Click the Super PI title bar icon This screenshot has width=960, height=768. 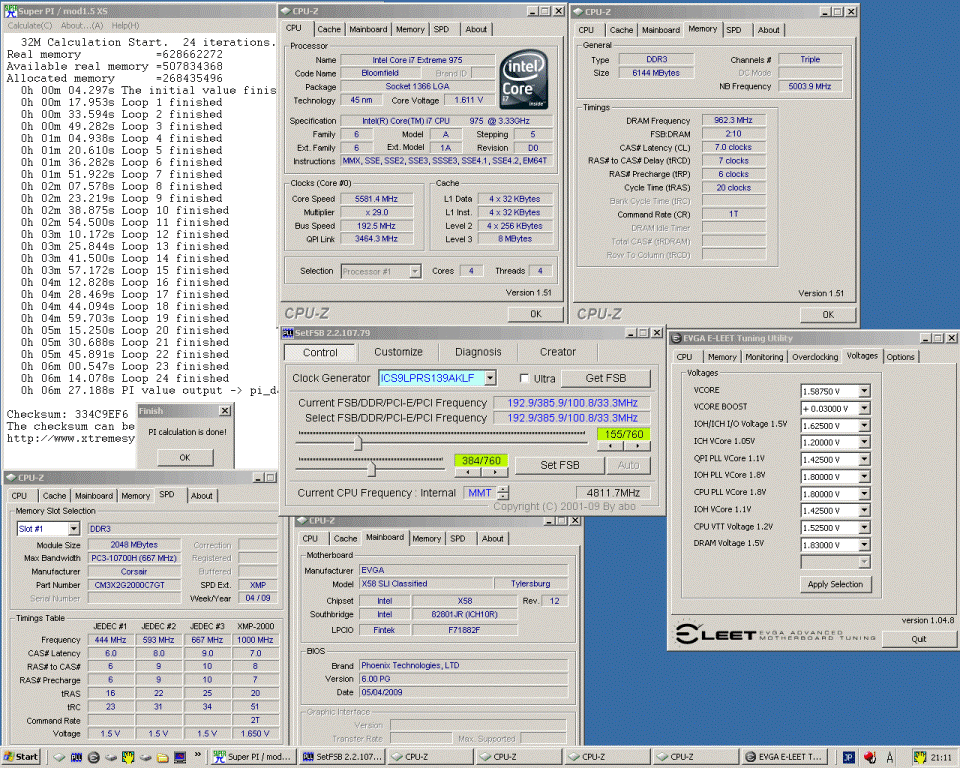[10, 11]
